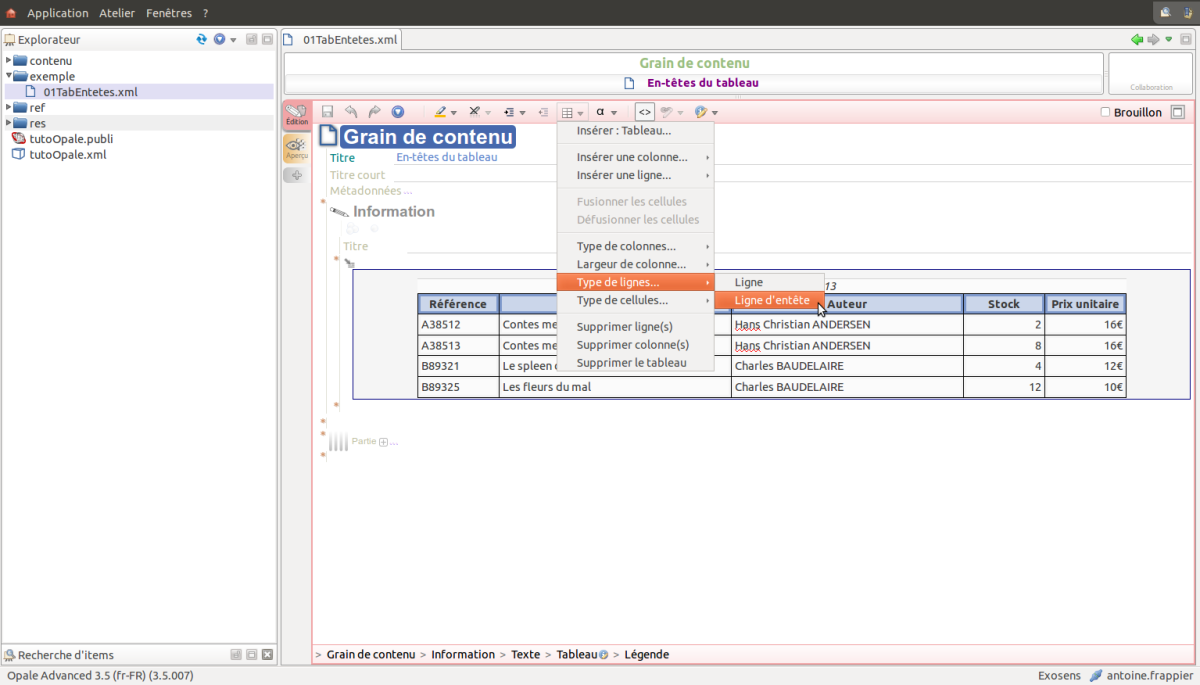Refresh the Explorateur panel
This screenshot has width=1200, height=685.
coord(202,40)
